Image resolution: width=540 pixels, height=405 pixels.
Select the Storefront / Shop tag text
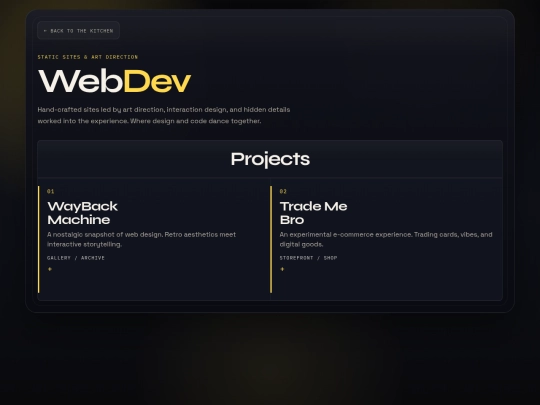pyautogui.click(x=308, y=258)
